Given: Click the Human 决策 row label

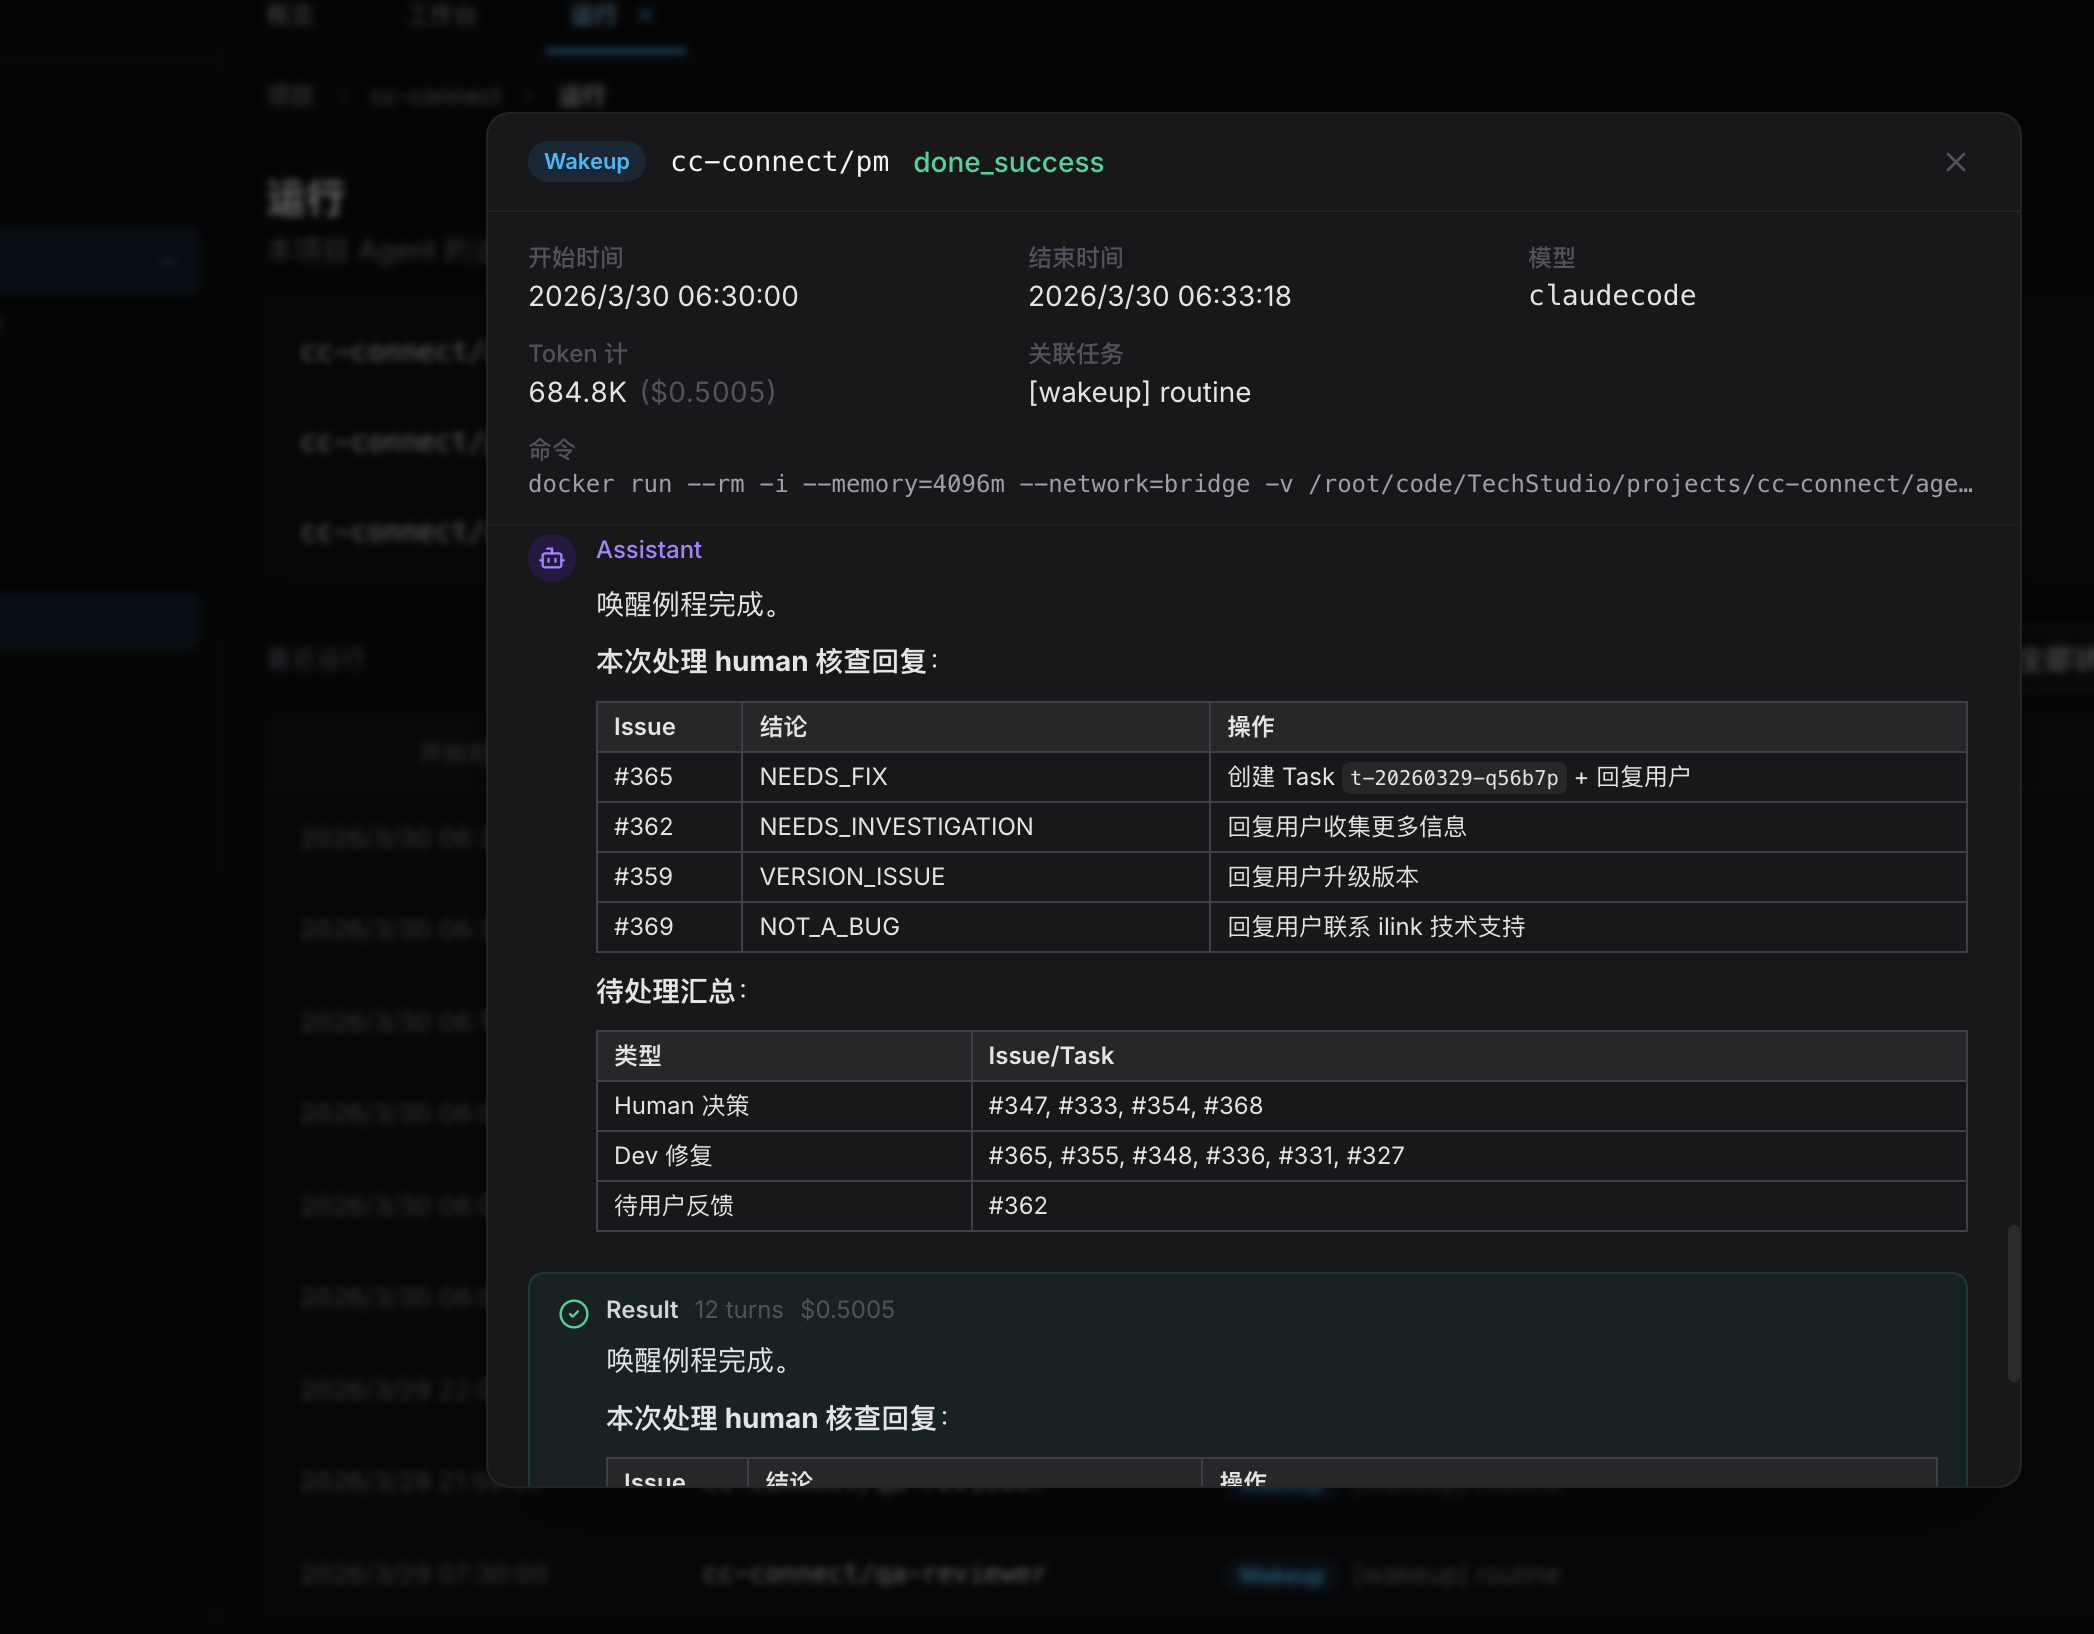Looking at the screenshot, I should coord(681,1106).
